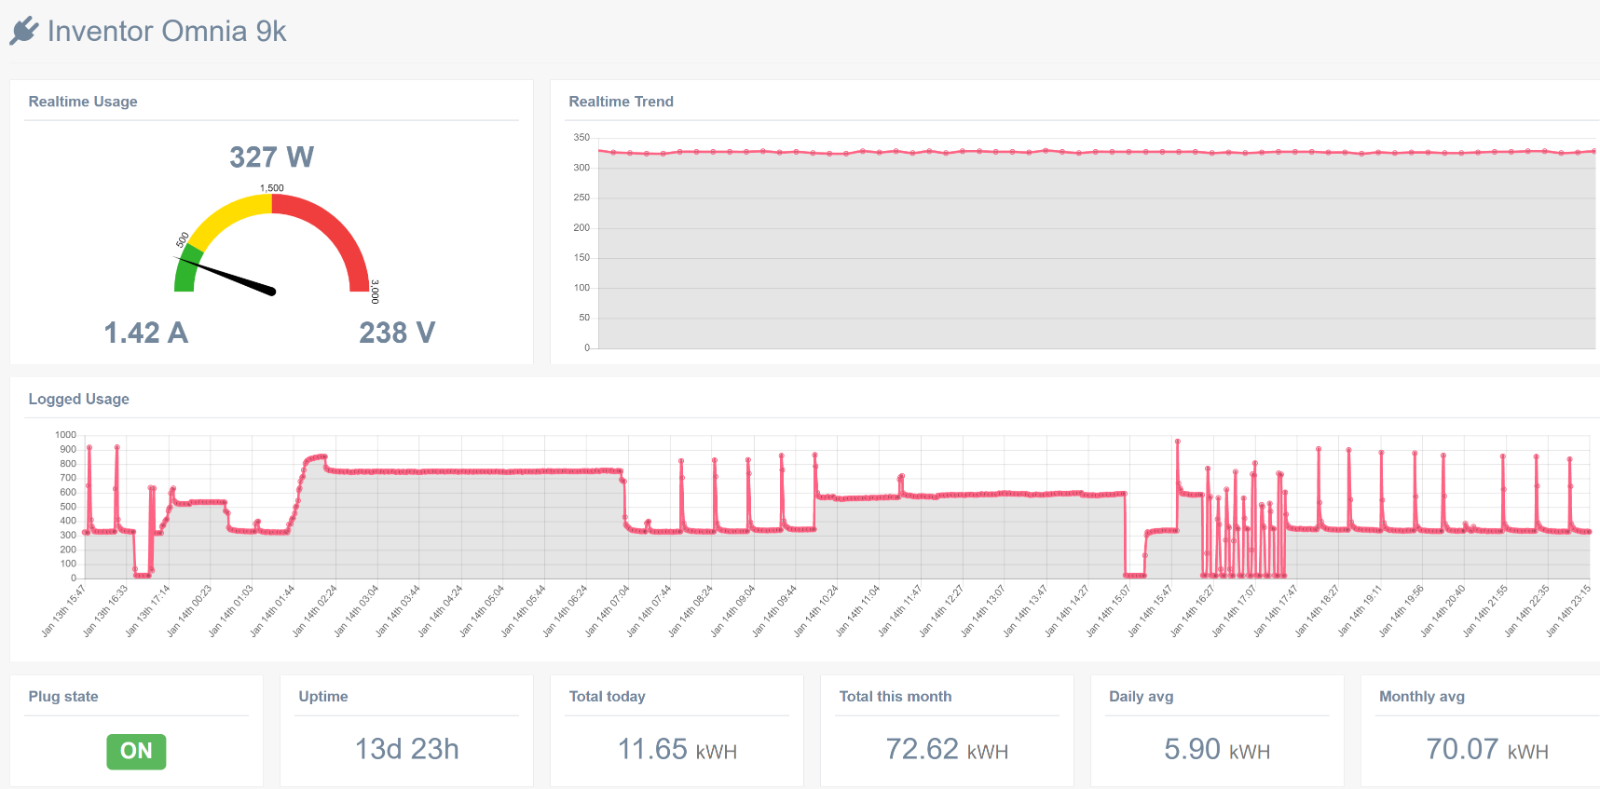Click the 70.07 kWH monthly average value
The image size is (1600, 789).
pyautogui.click(x=1487, y=749)
